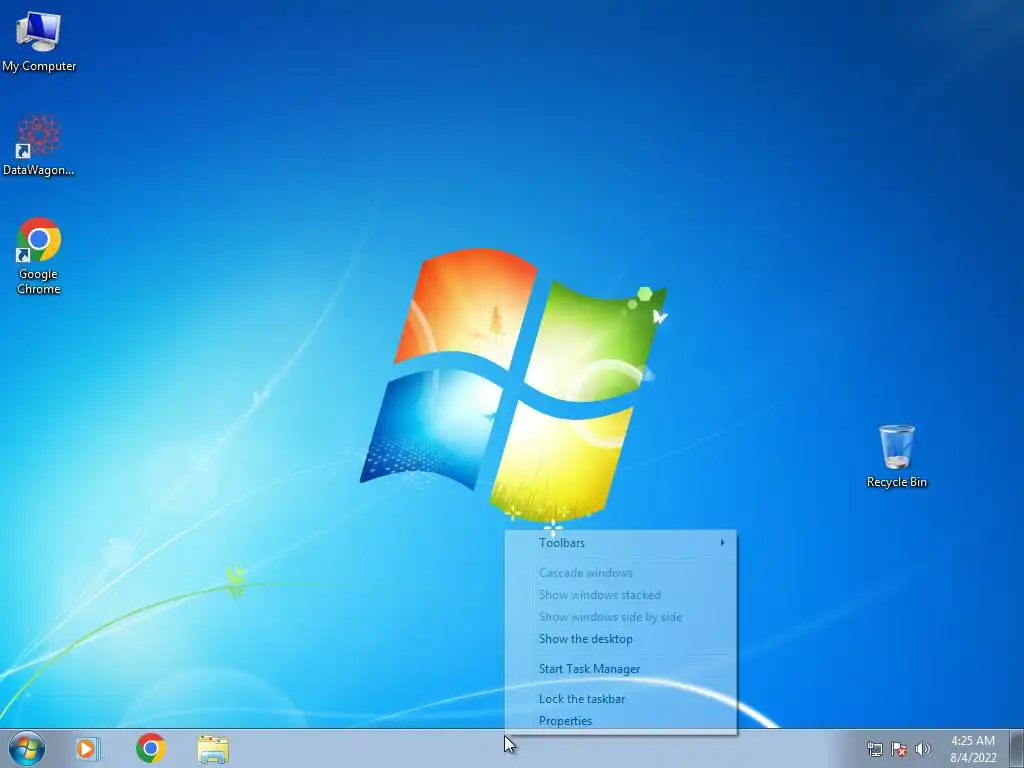
Task: Toggle Lock the taskbar option
Action: (621, 699)
